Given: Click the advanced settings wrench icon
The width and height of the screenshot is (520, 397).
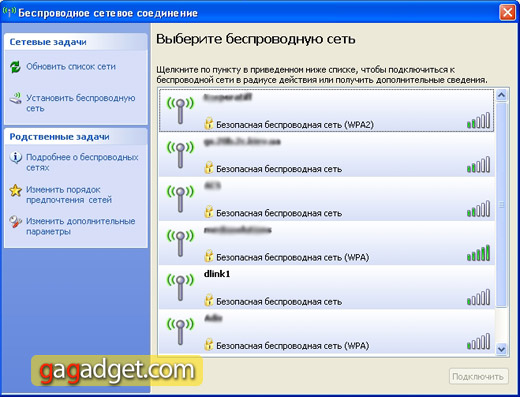Looking at the screenshot, I should point(15,222).
